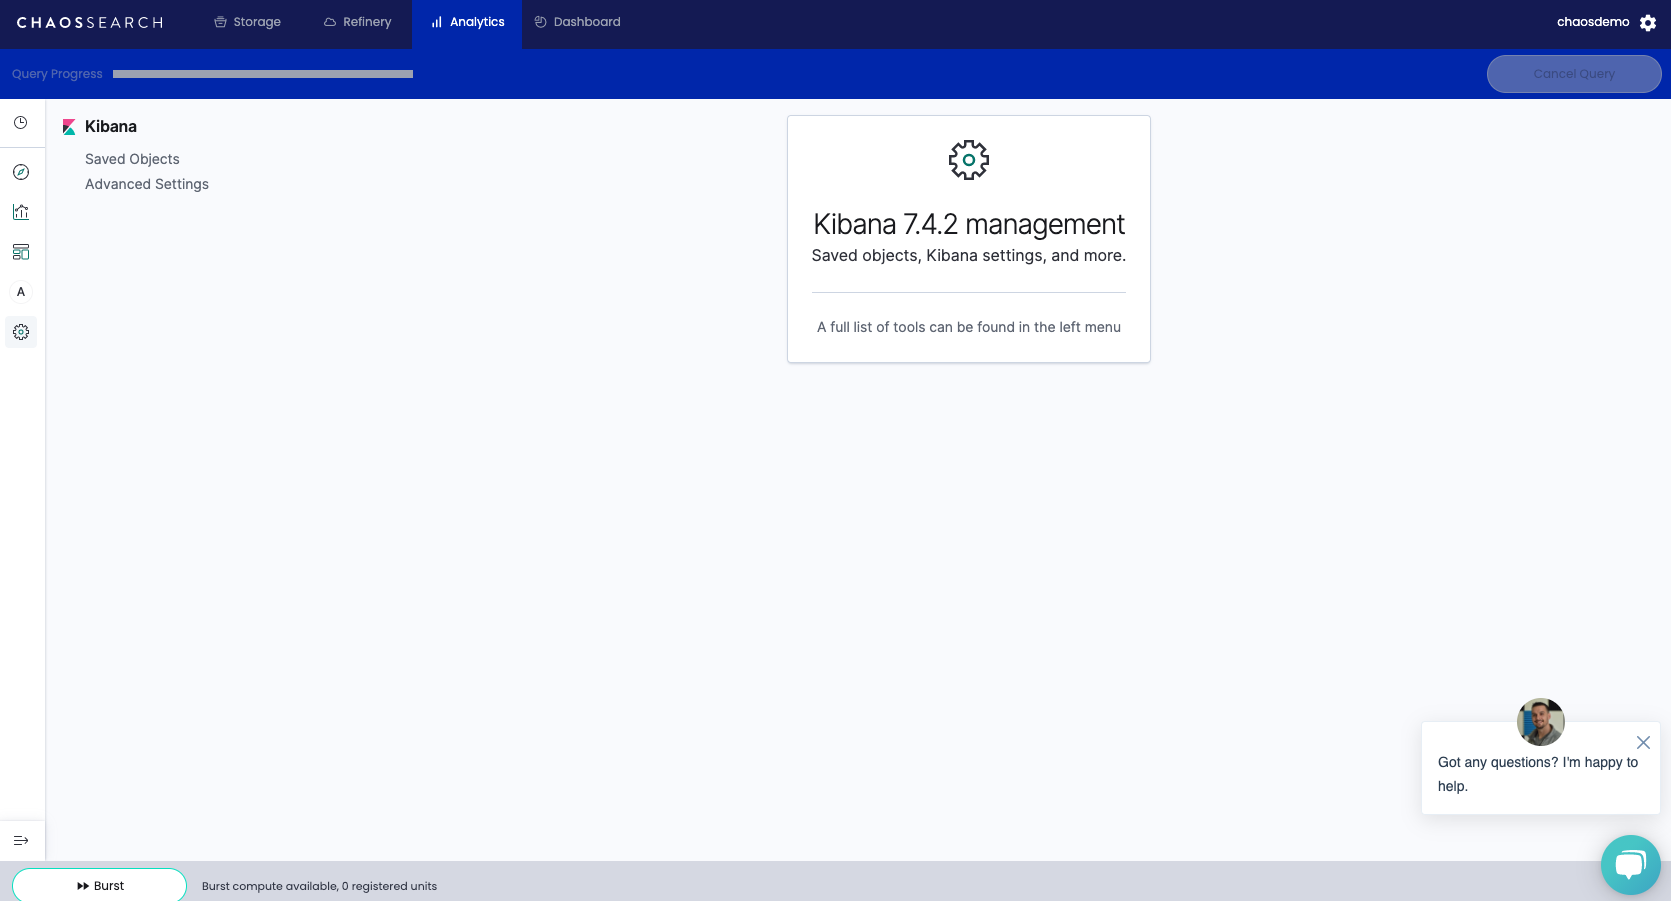Image resolution: width=1671 pixels, height=901 pixels.
Task: Click the support agent avatar
Action: click(x=1541, y=722)
